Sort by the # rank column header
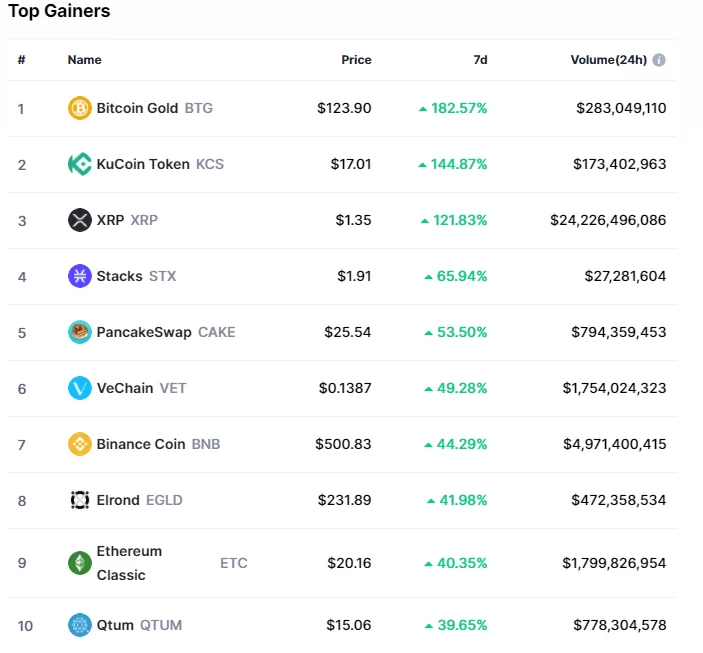 [21, 60]
